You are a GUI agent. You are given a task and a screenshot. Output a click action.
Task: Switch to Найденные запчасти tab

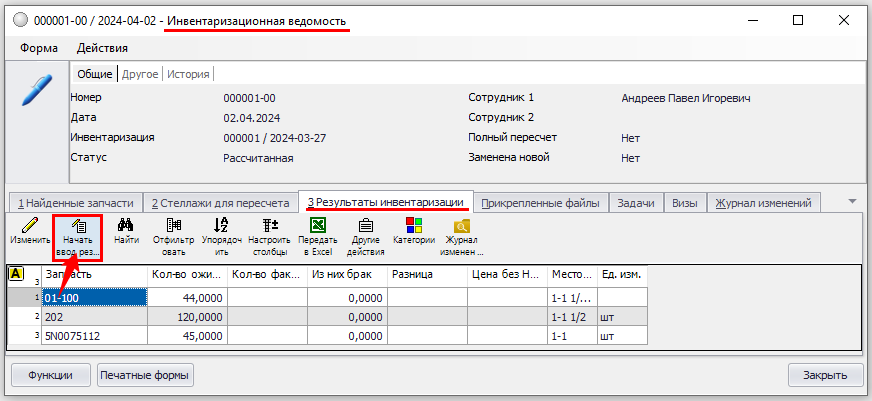tap(74, 203)
